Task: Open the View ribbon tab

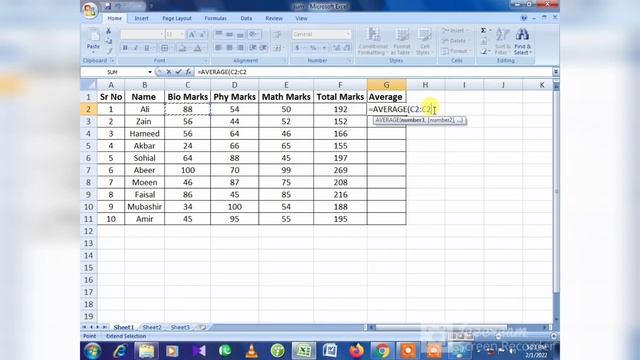Action: 301,18
